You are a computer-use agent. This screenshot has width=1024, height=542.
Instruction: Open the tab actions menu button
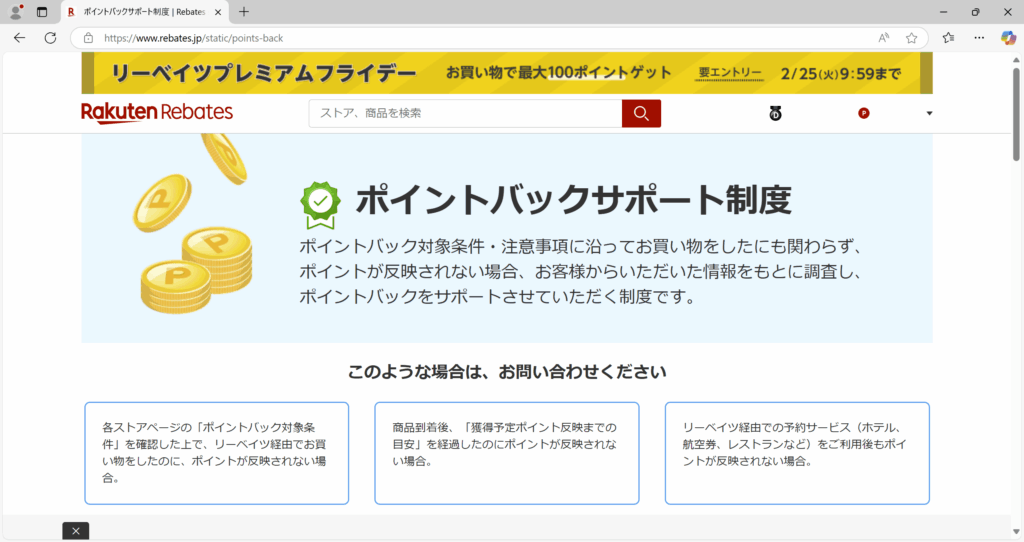click(x=42, y=12)
